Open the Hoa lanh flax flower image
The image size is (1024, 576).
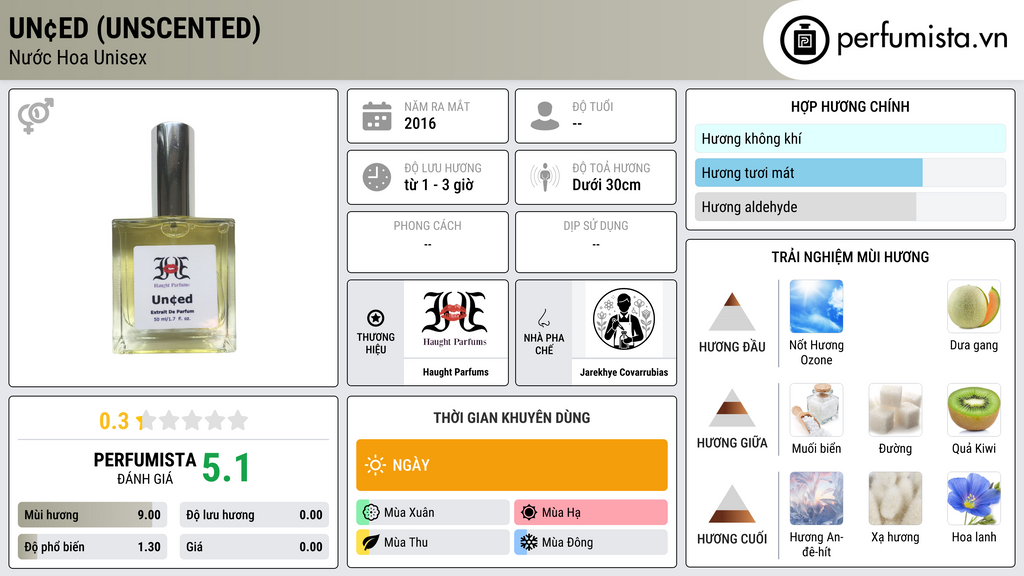(974, 499)
